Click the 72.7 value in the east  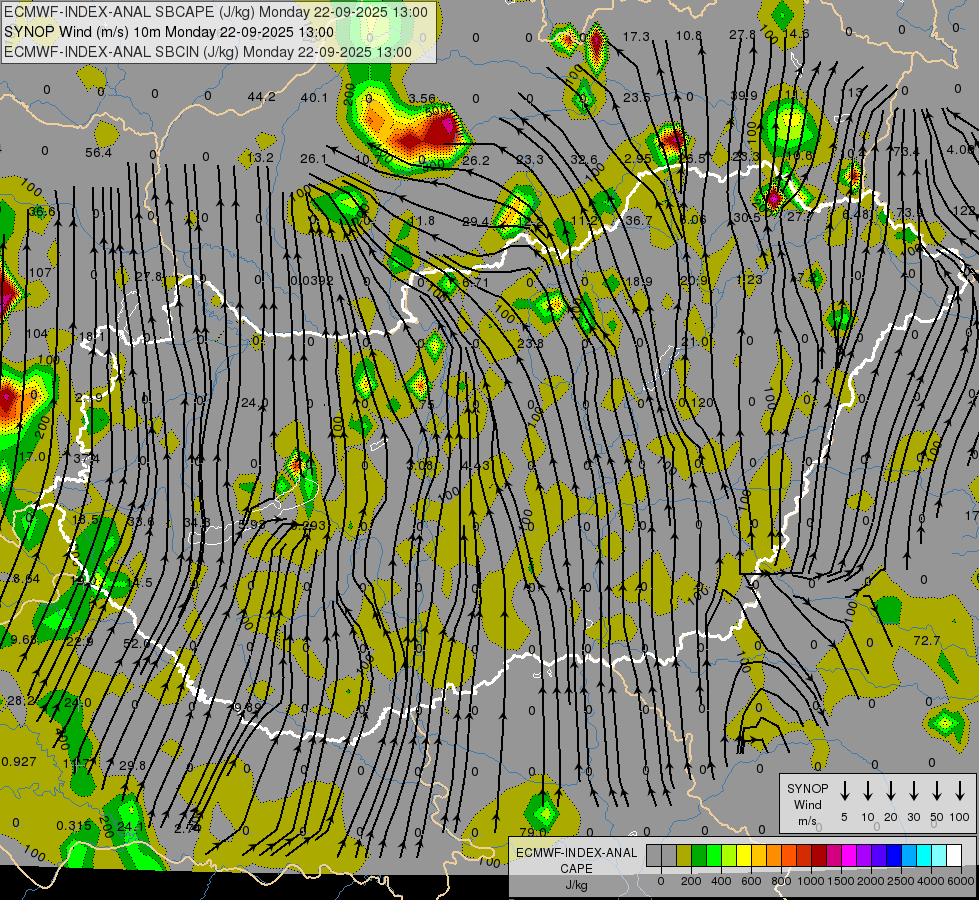click(x=927, y=640)
